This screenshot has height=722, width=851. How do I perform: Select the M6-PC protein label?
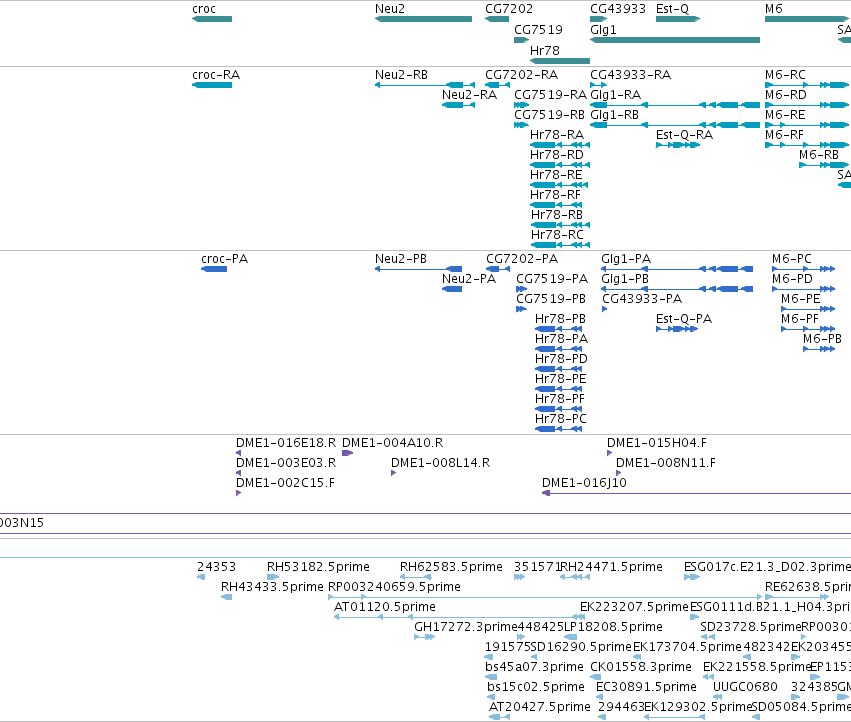pos(792,259)
